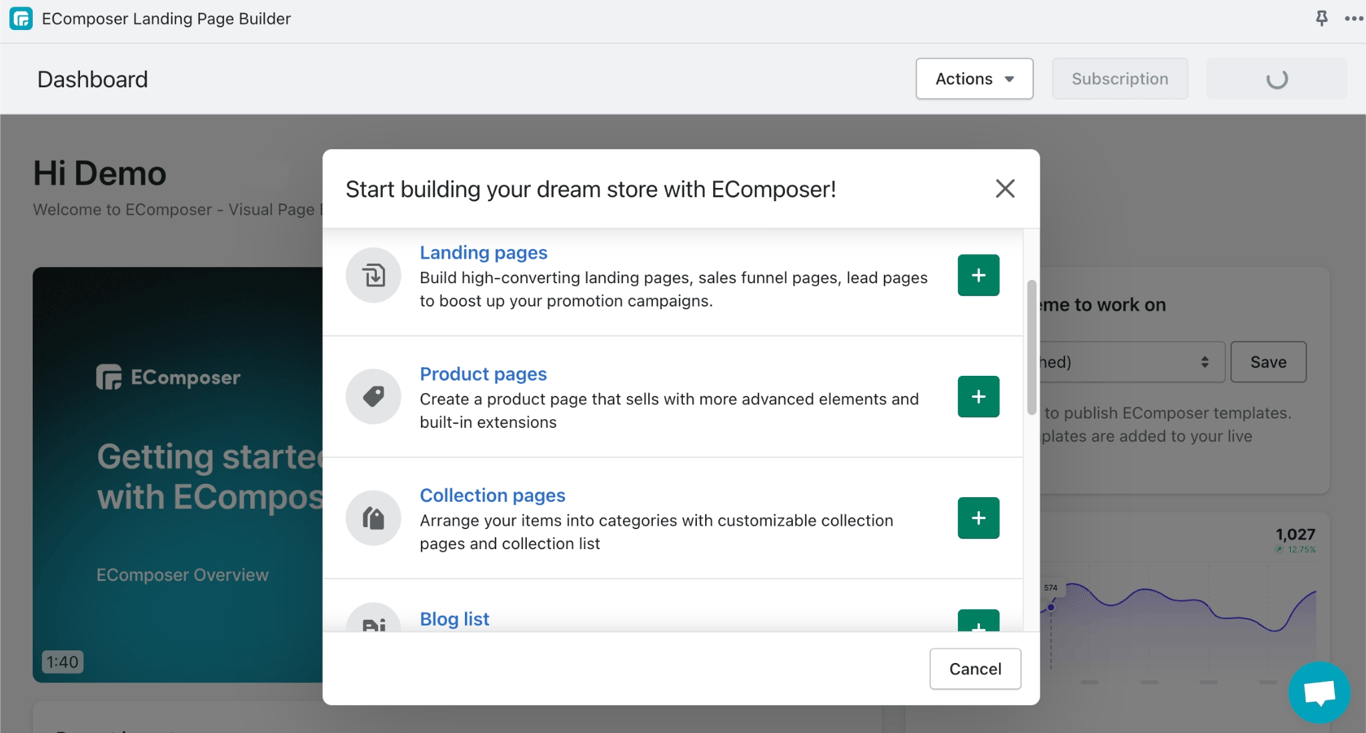Add a new Collection page
The height and width of the screenshot is (733, 1366).
[978, 518]
